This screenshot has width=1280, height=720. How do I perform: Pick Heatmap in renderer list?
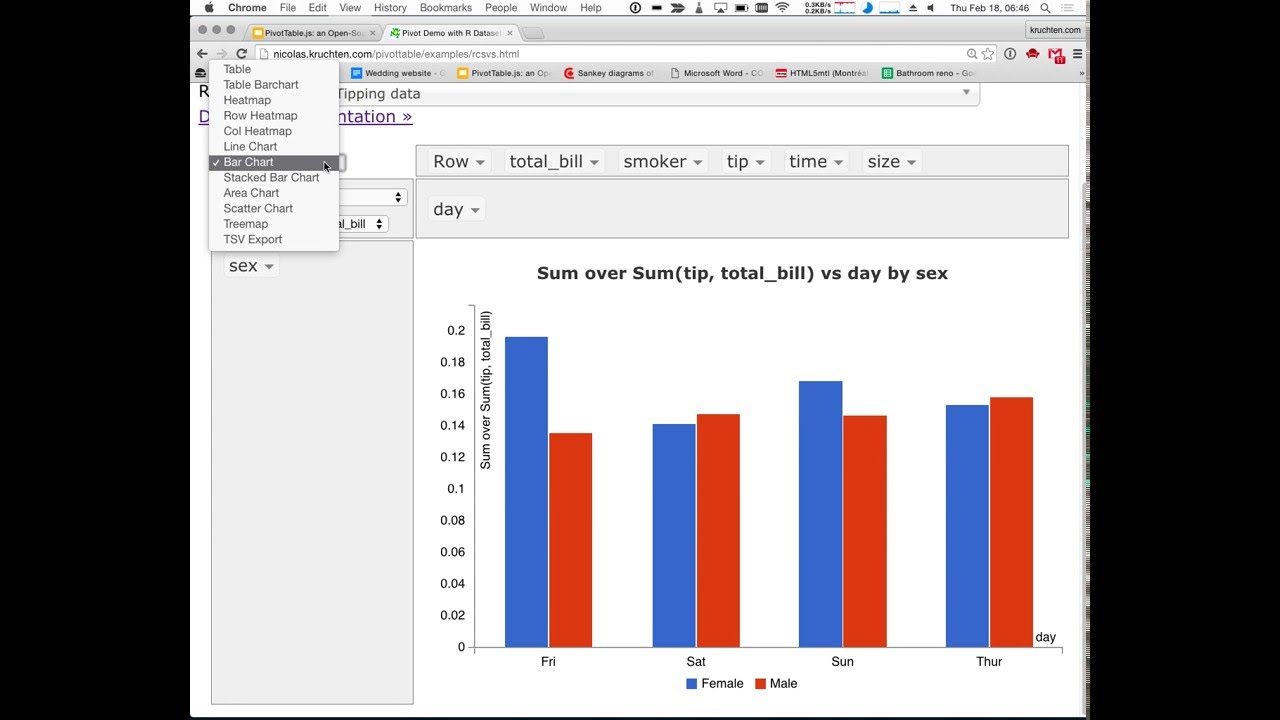tap(273, 100)
